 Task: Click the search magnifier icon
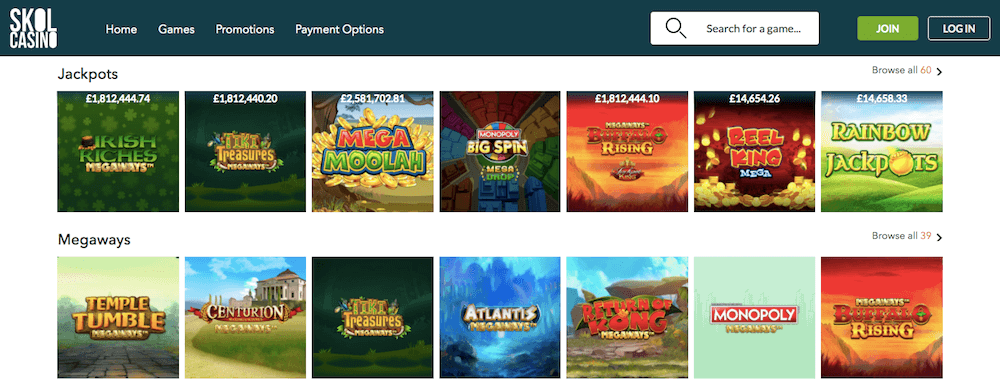[x=675, y=28]
